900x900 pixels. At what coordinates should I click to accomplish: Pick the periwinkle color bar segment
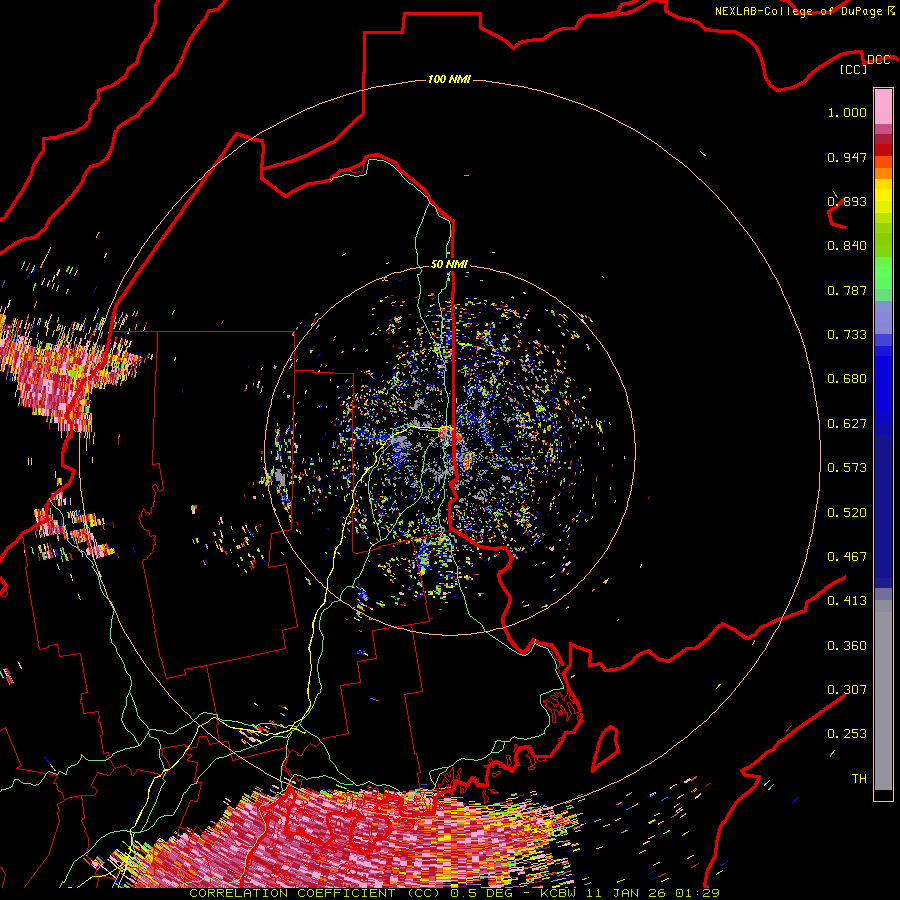coord(883,317)
